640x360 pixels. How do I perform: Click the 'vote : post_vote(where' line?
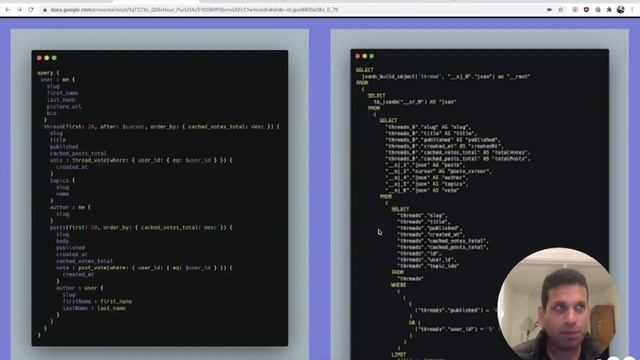pos(144,268)
